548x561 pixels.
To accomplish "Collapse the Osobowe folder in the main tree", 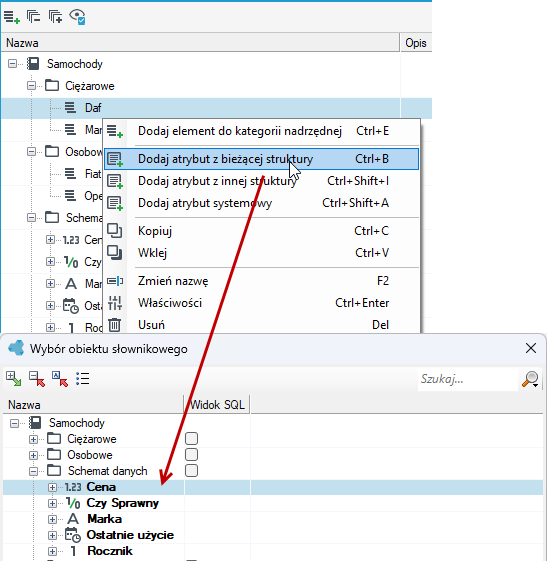I will 31,152.
